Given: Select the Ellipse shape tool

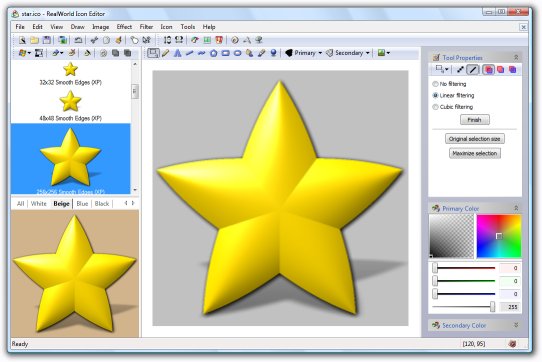Looking at the screenshot, I should pos(237,53).
